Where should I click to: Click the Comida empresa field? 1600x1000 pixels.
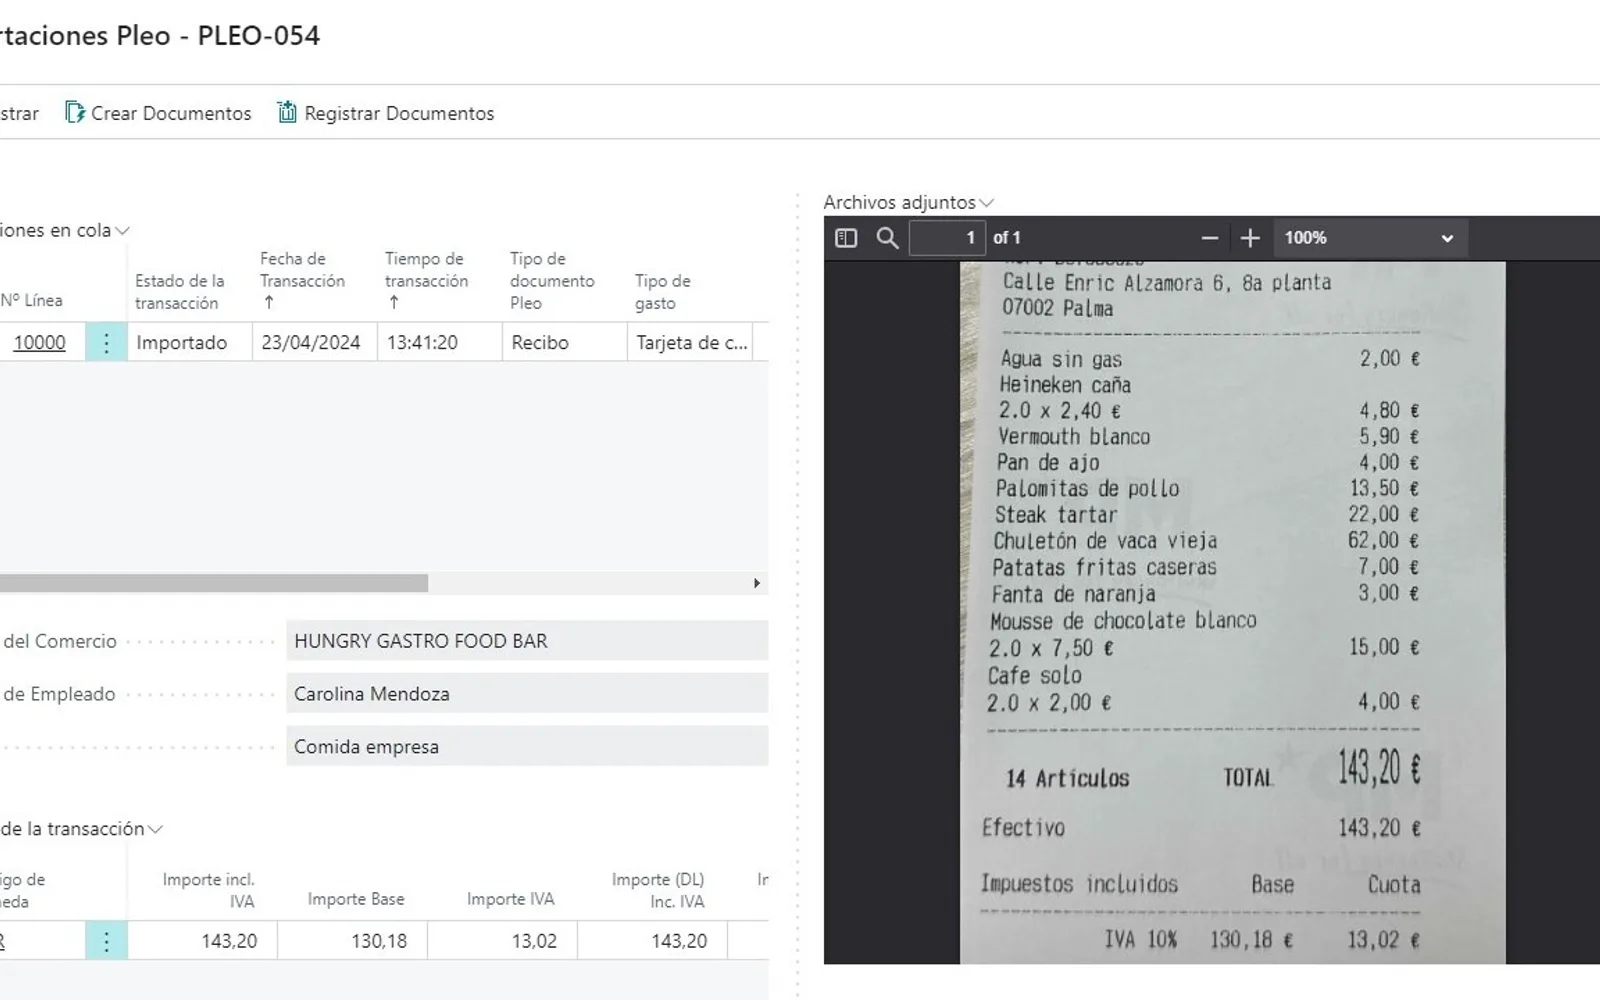(x=527, y=747)
